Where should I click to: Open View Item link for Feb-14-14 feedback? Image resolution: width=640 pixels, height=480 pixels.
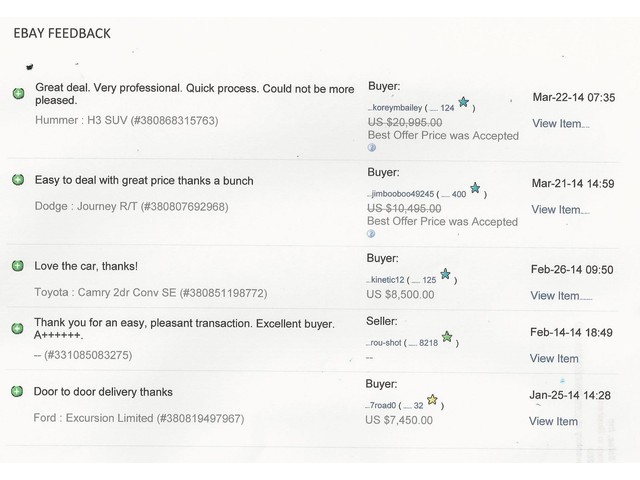[554, 359]
